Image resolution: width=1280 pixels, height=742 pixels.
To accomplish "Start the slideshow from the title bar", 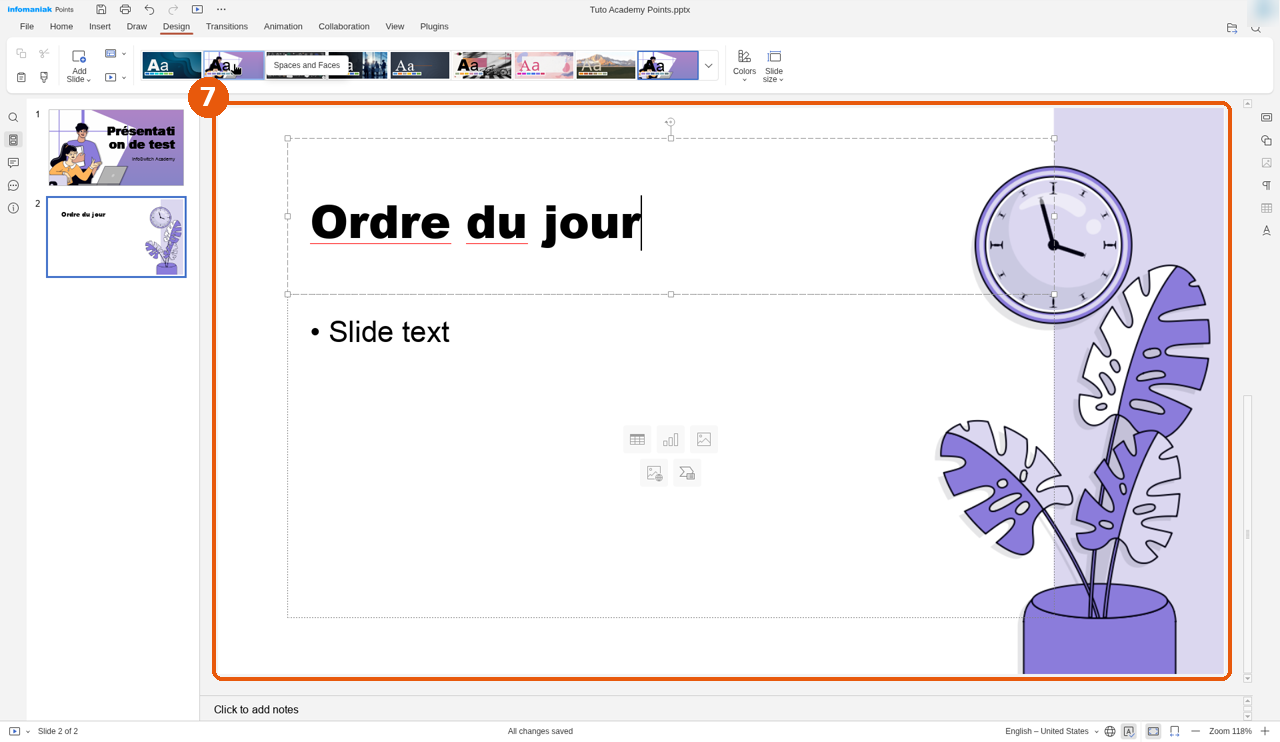I will 197,9.
